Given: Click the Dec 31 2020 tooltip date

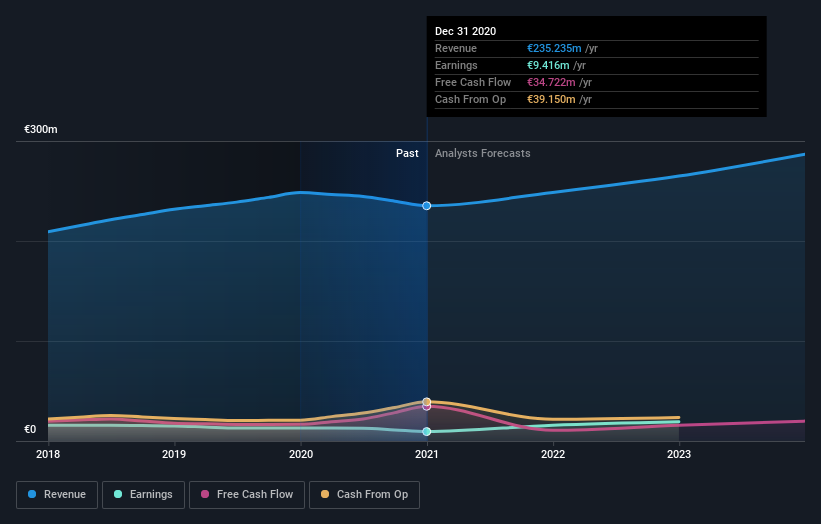Looking at the screenshot, I should (x=465, y=31).
